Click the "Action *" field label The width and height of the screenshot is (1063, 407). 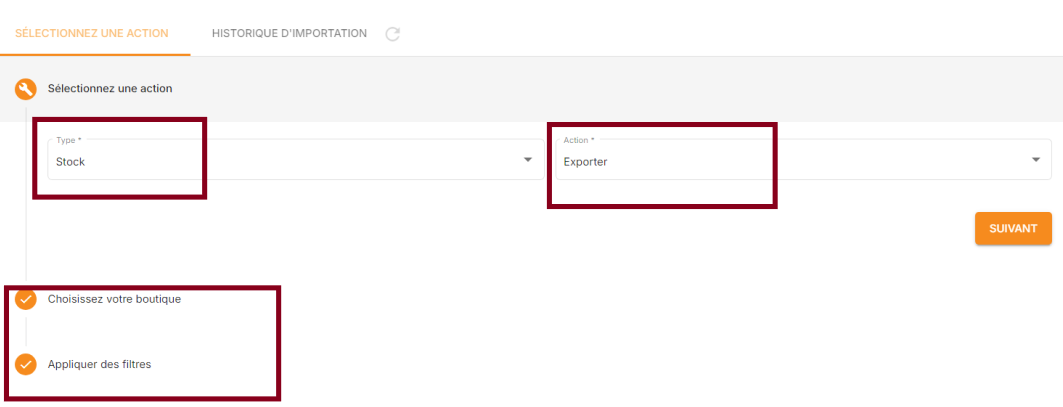point(579,140)
